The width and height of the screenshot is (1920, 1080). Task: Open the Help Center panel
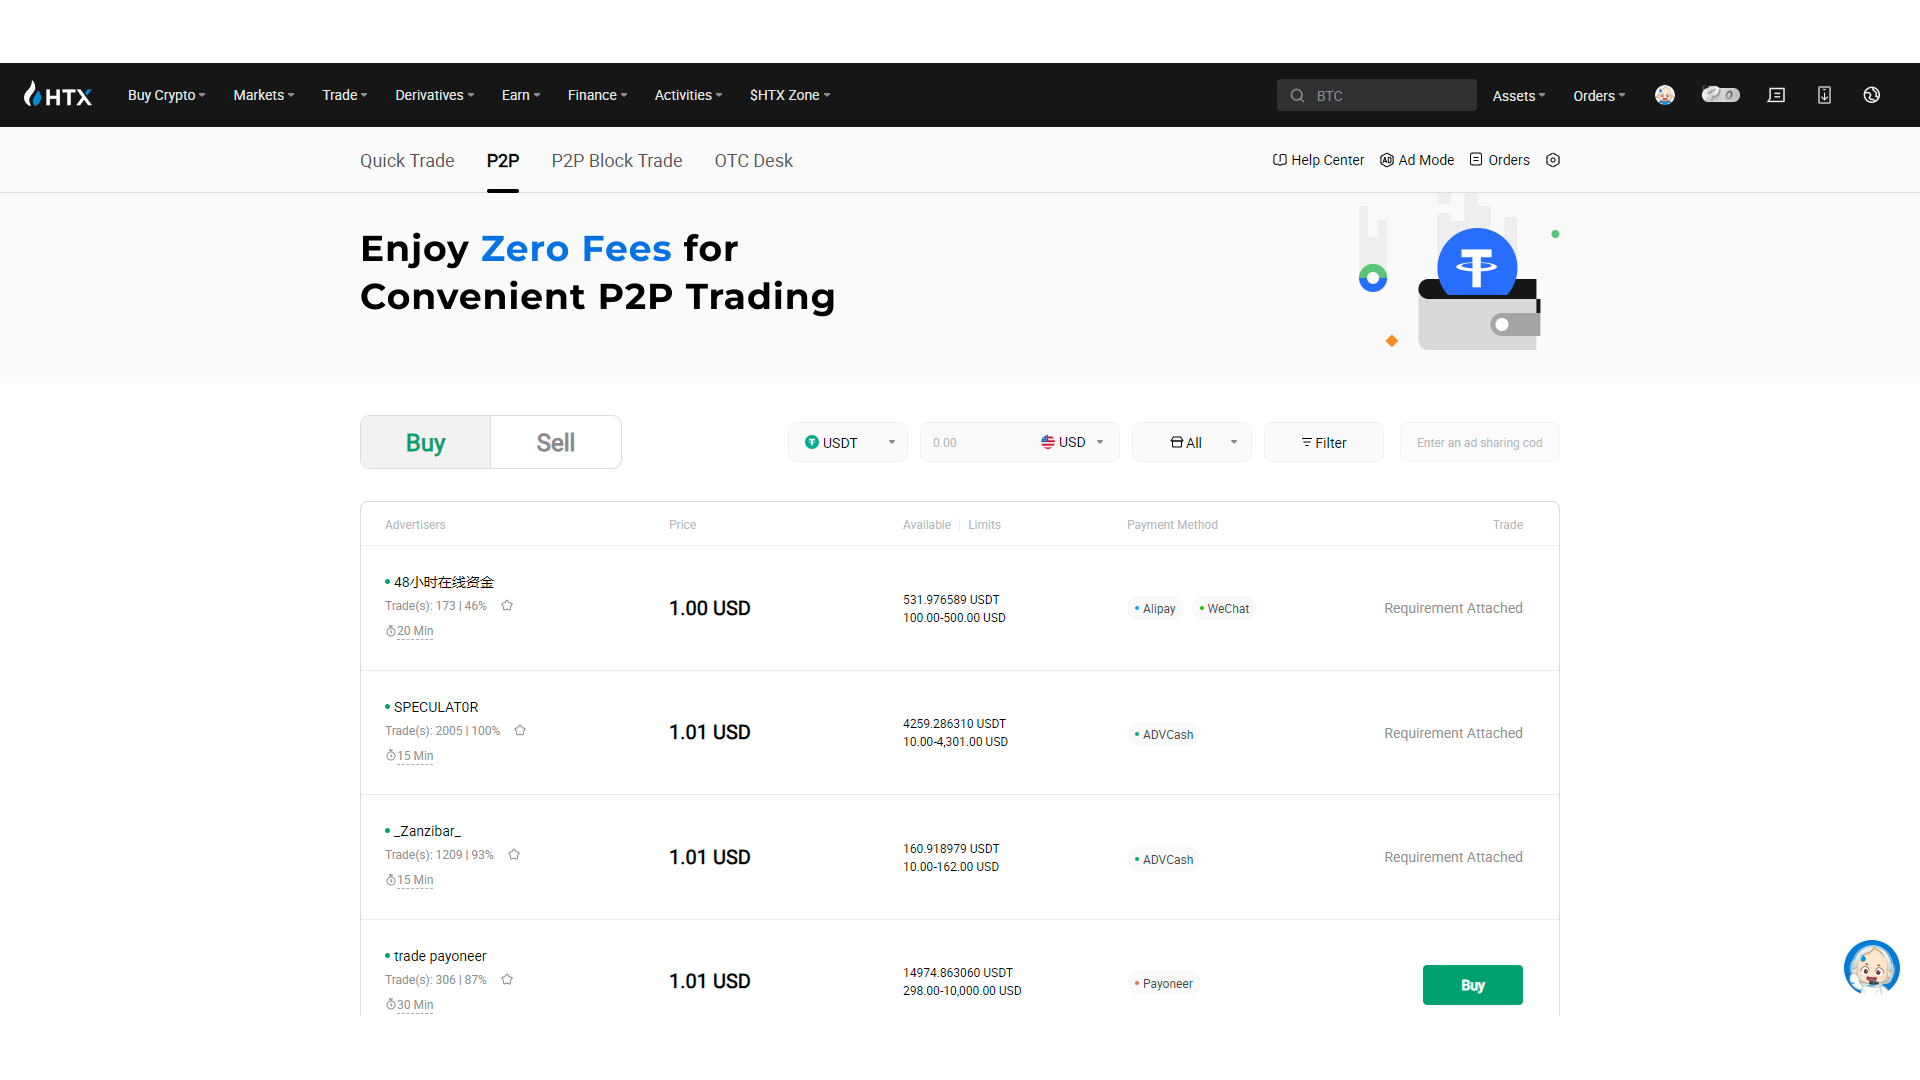click(x=1320, y=160)
